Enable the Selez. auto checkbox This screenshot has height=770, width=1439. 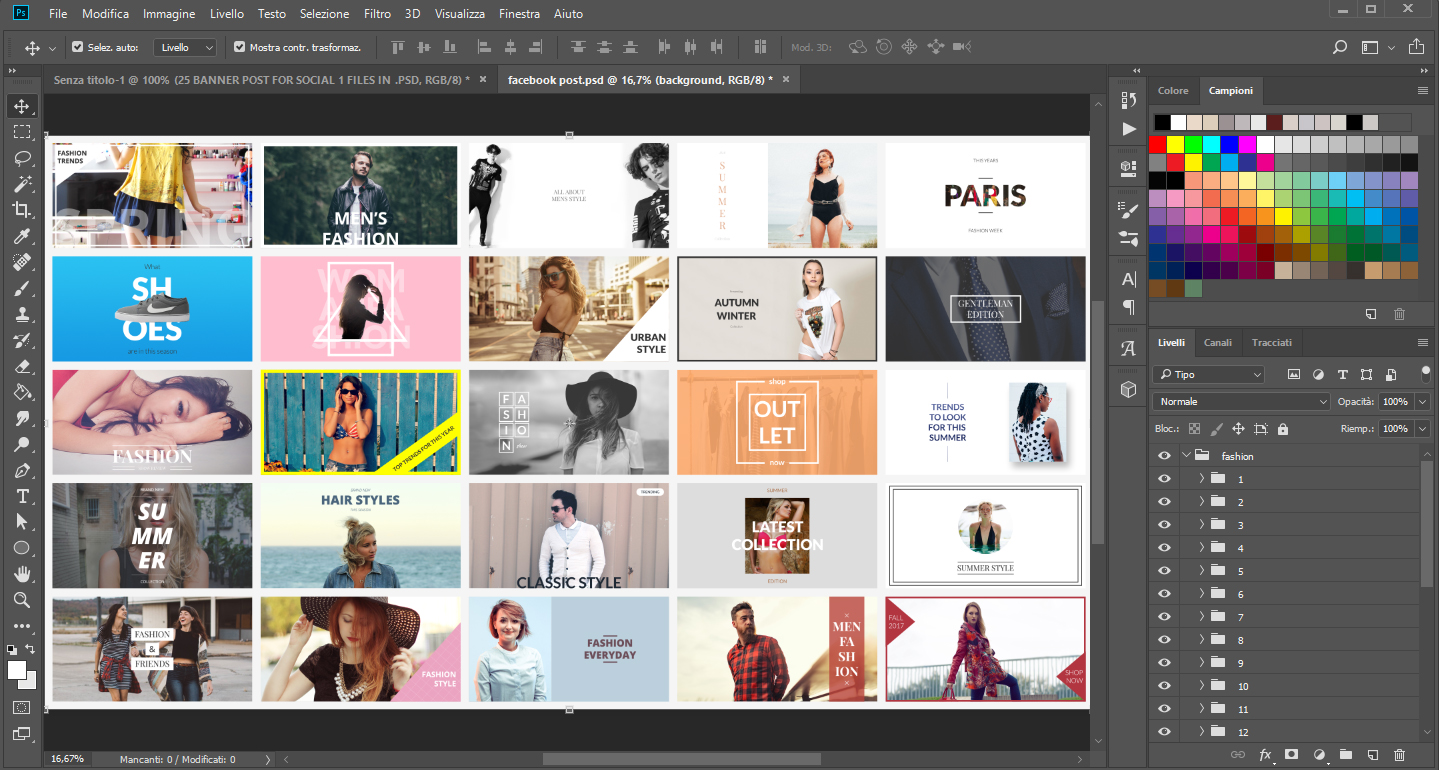point(77,46)
